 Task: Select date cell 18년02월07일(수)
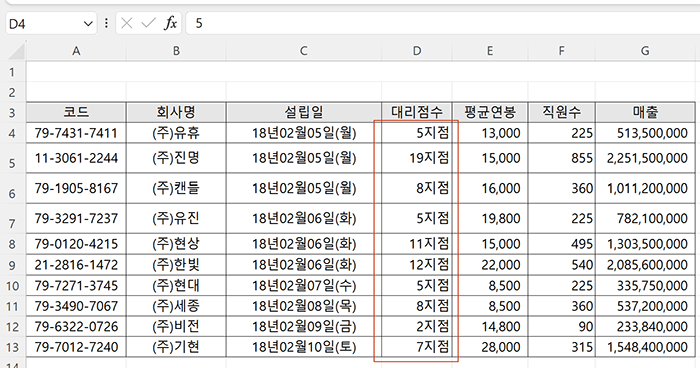click(304, 285)
